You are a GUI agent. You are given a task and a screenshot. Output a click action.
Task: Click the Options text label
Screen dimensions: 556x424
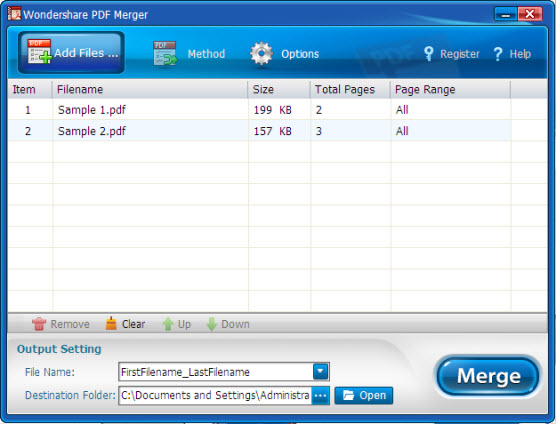[x=300, y=54]
